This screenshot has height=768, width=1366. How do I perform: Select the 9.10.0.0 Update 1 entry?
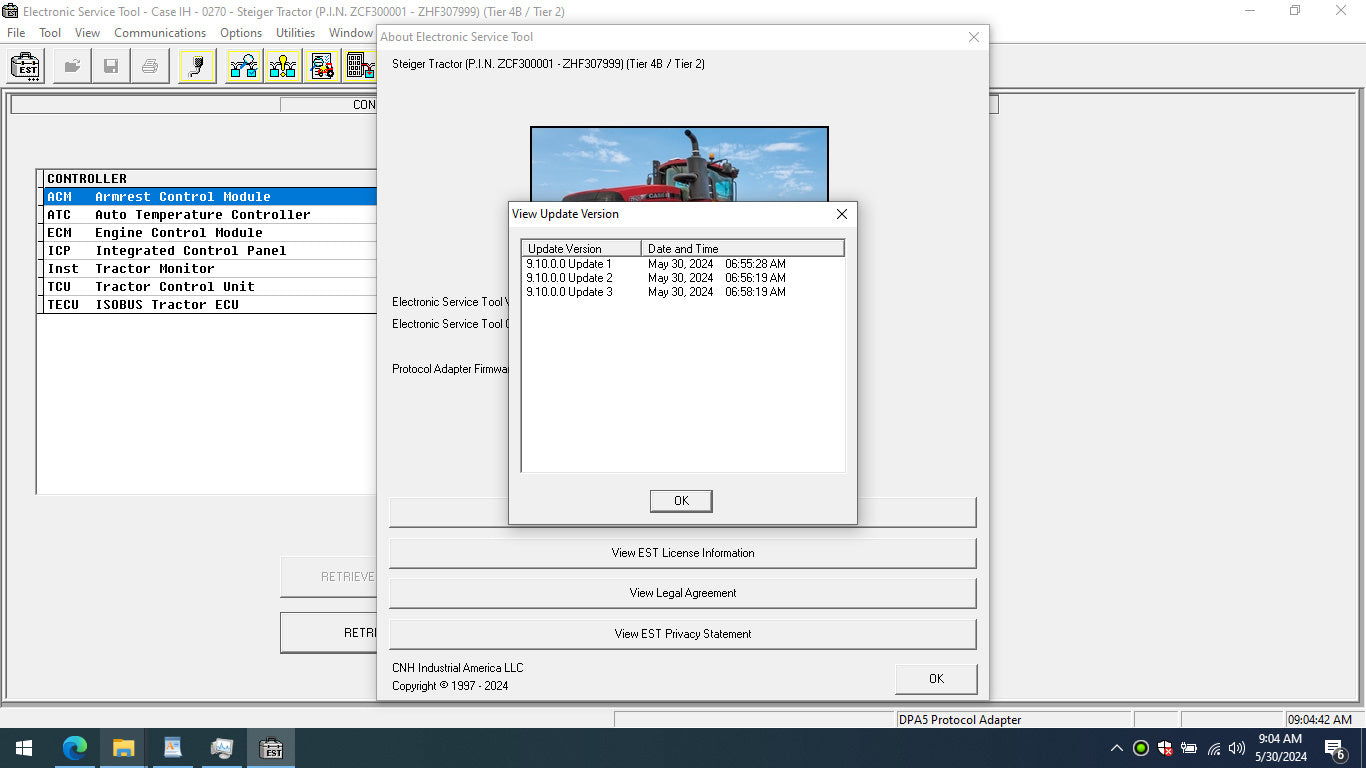[569, 264]
